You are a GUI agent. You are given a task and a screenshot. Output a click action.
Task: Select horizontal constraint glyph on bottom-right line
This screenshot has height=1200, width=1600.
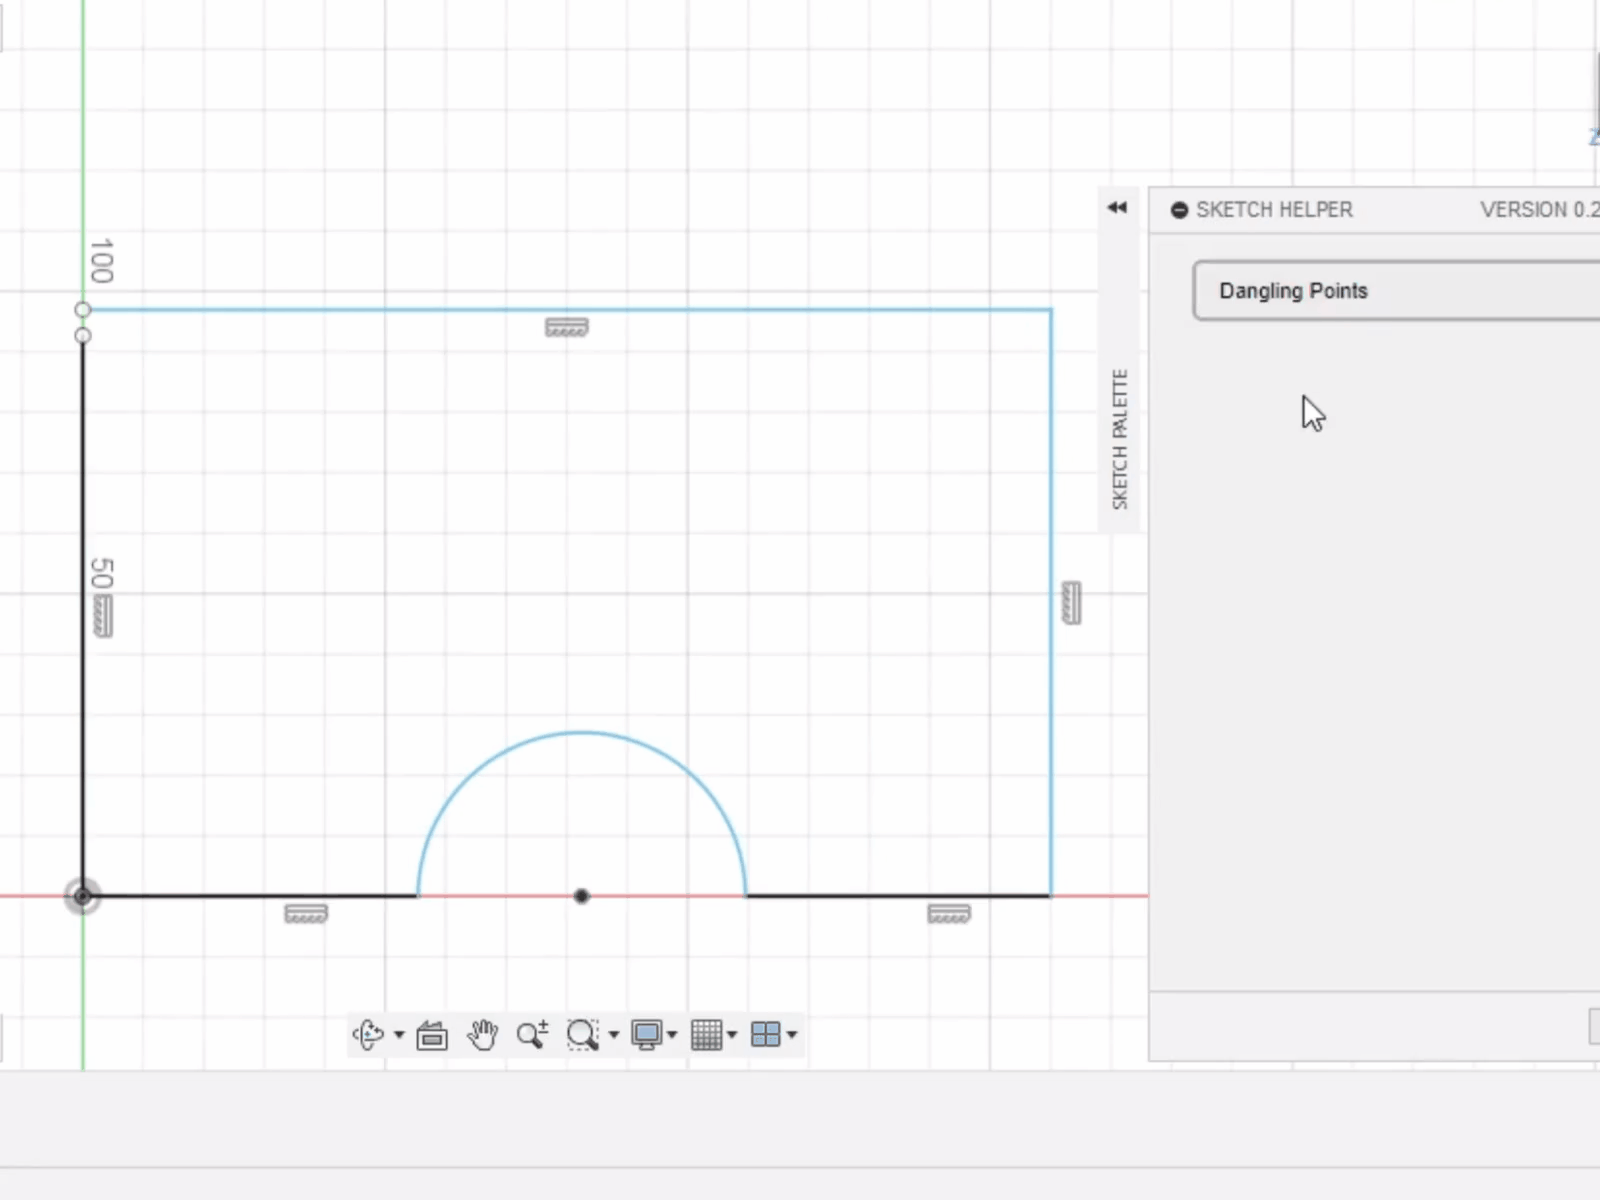[x=949, y=914]
